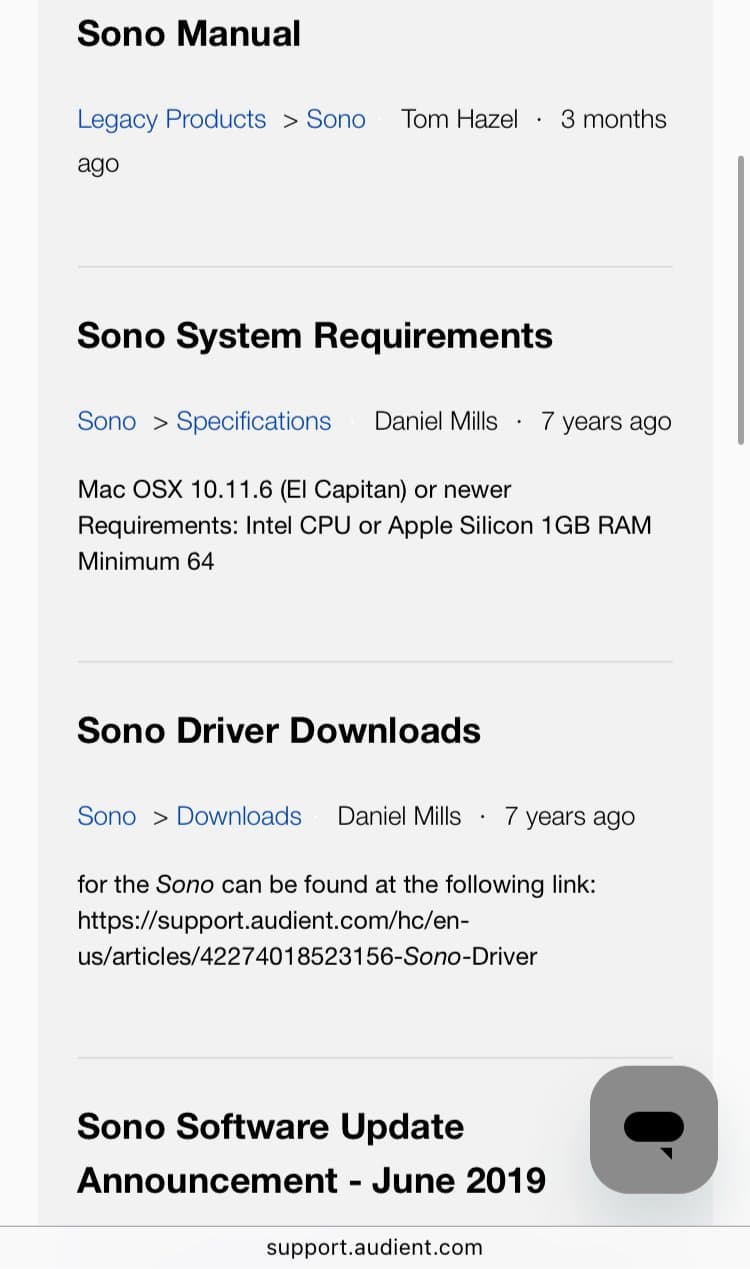Click the 3 months ago timestamp
The height and width of the screenshot is (1269, 750).
pyautogui.click(x=612, y=119)
